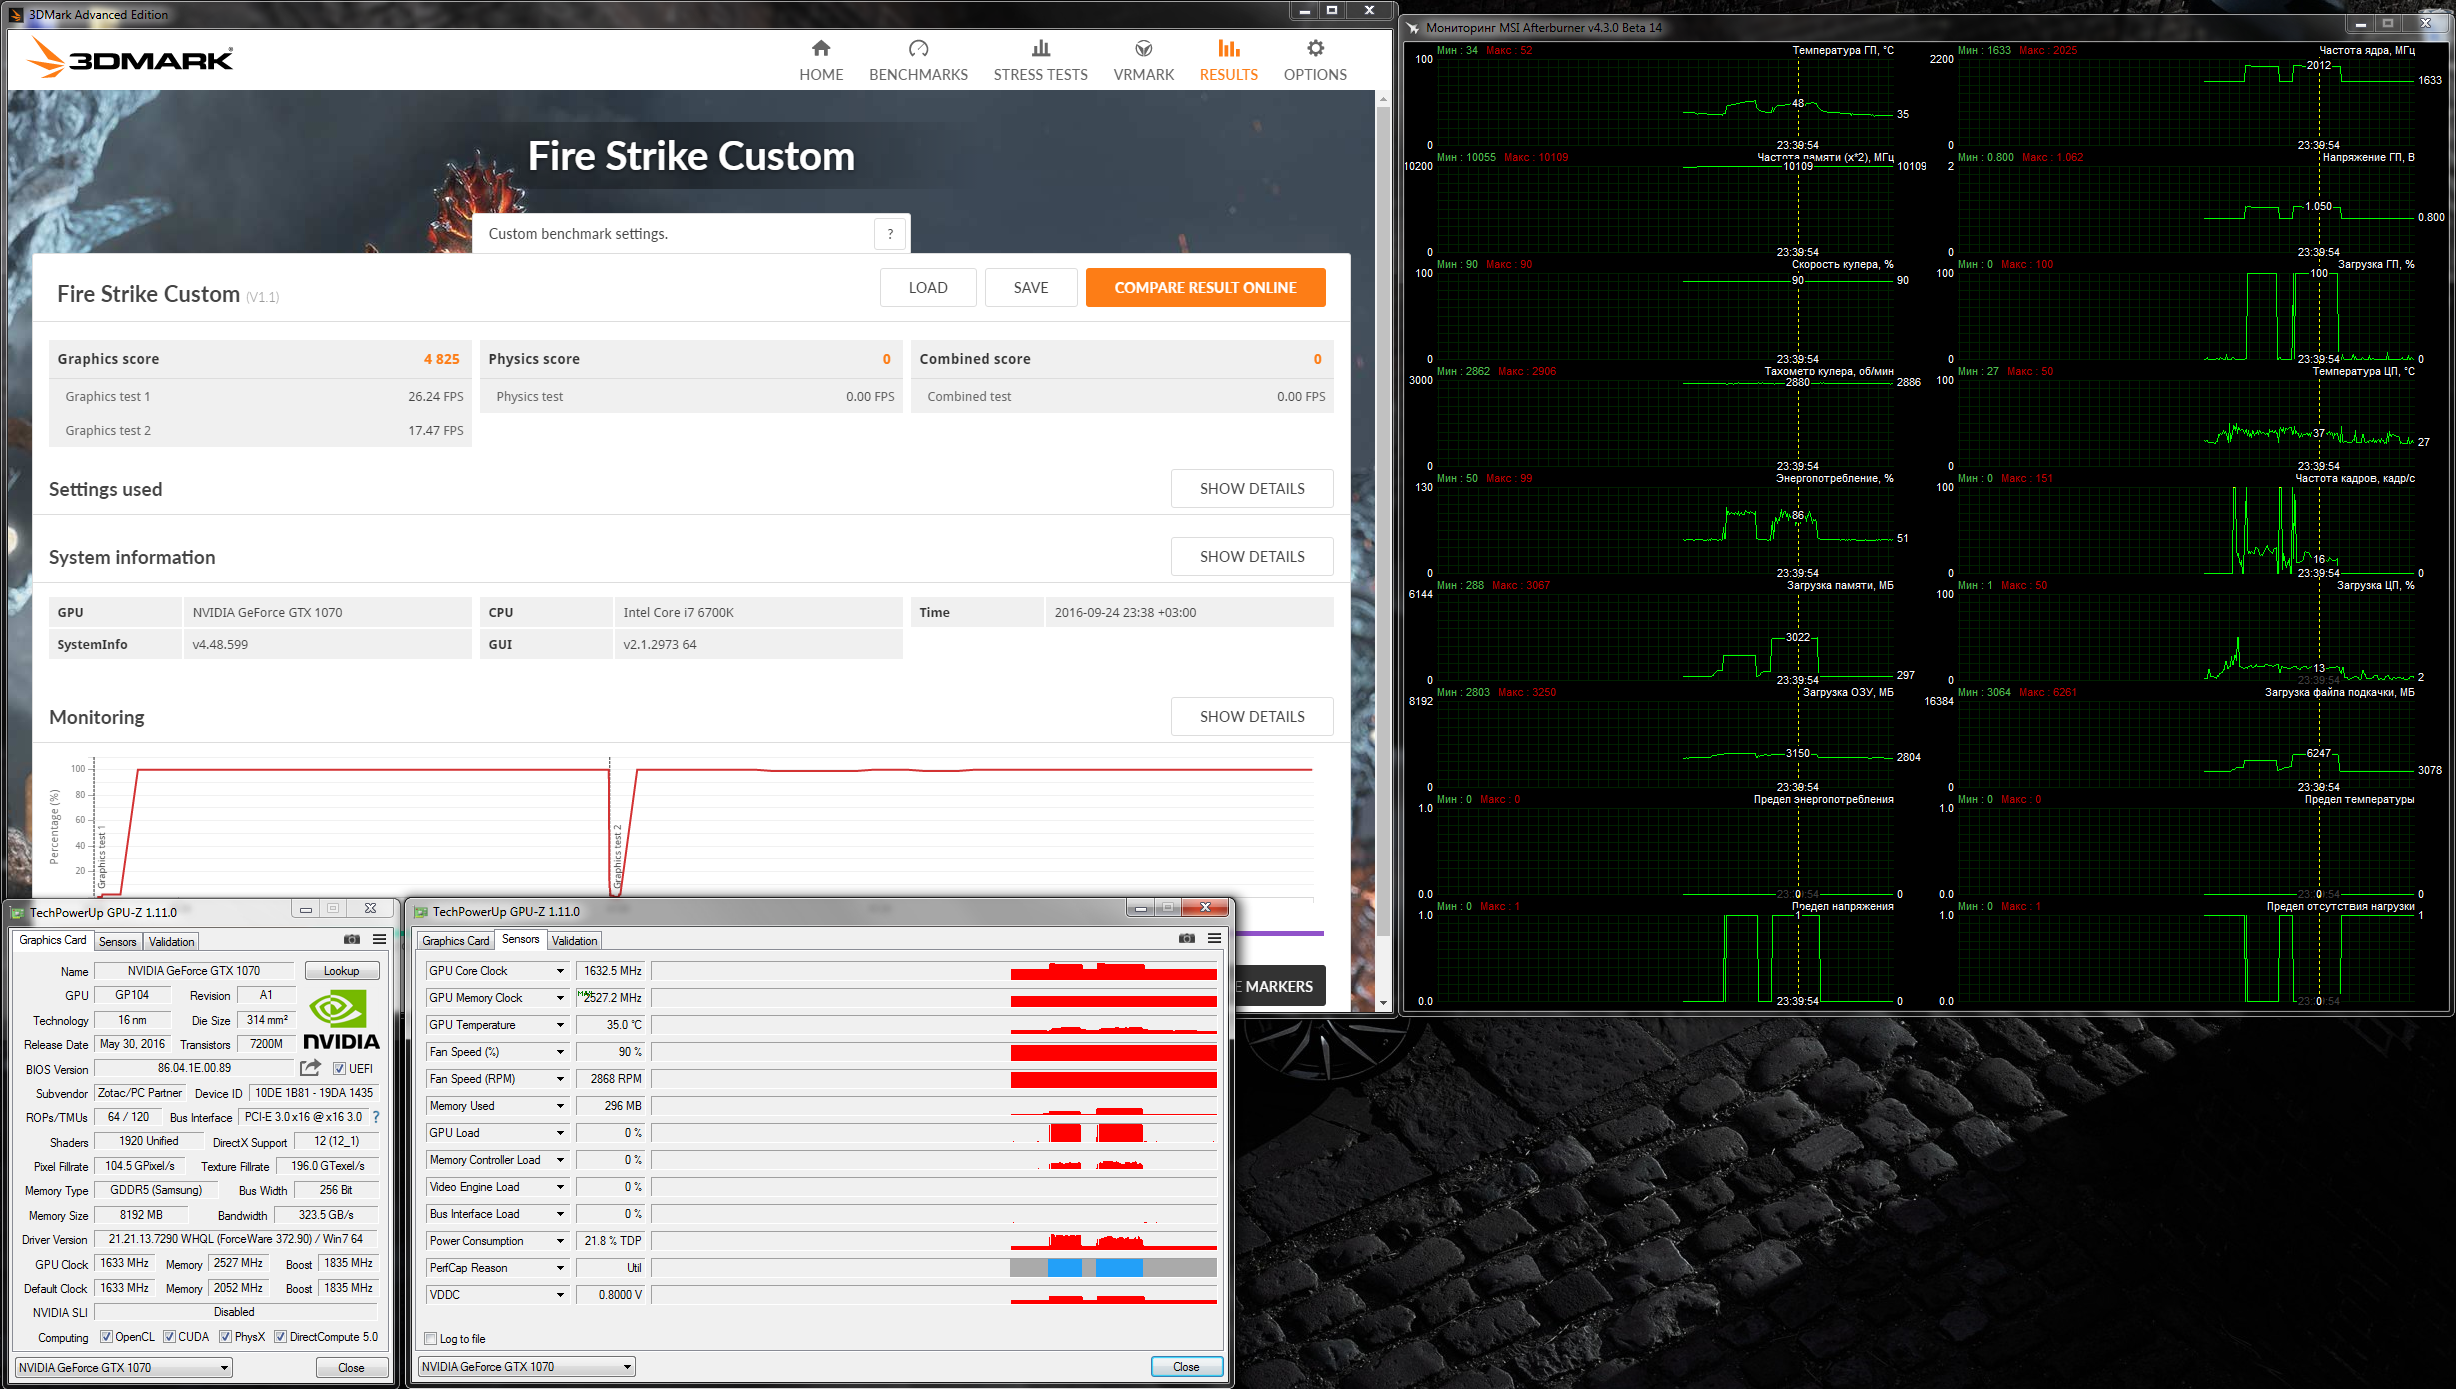
Task: Toggle the PhysX checkbox
Action: point(226,1336)
